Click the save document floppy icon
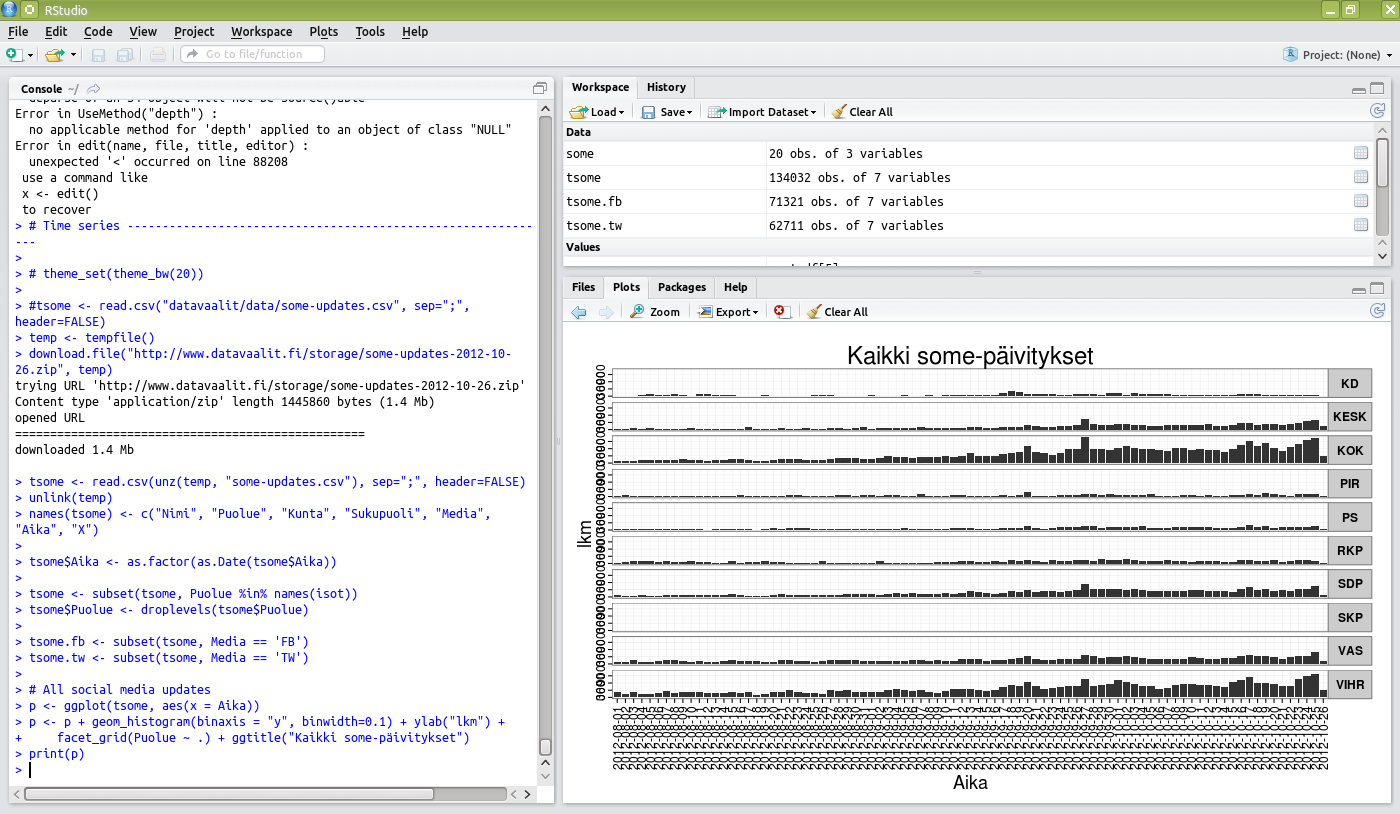Screen dimensions: 1400x814 click(98, 55)
